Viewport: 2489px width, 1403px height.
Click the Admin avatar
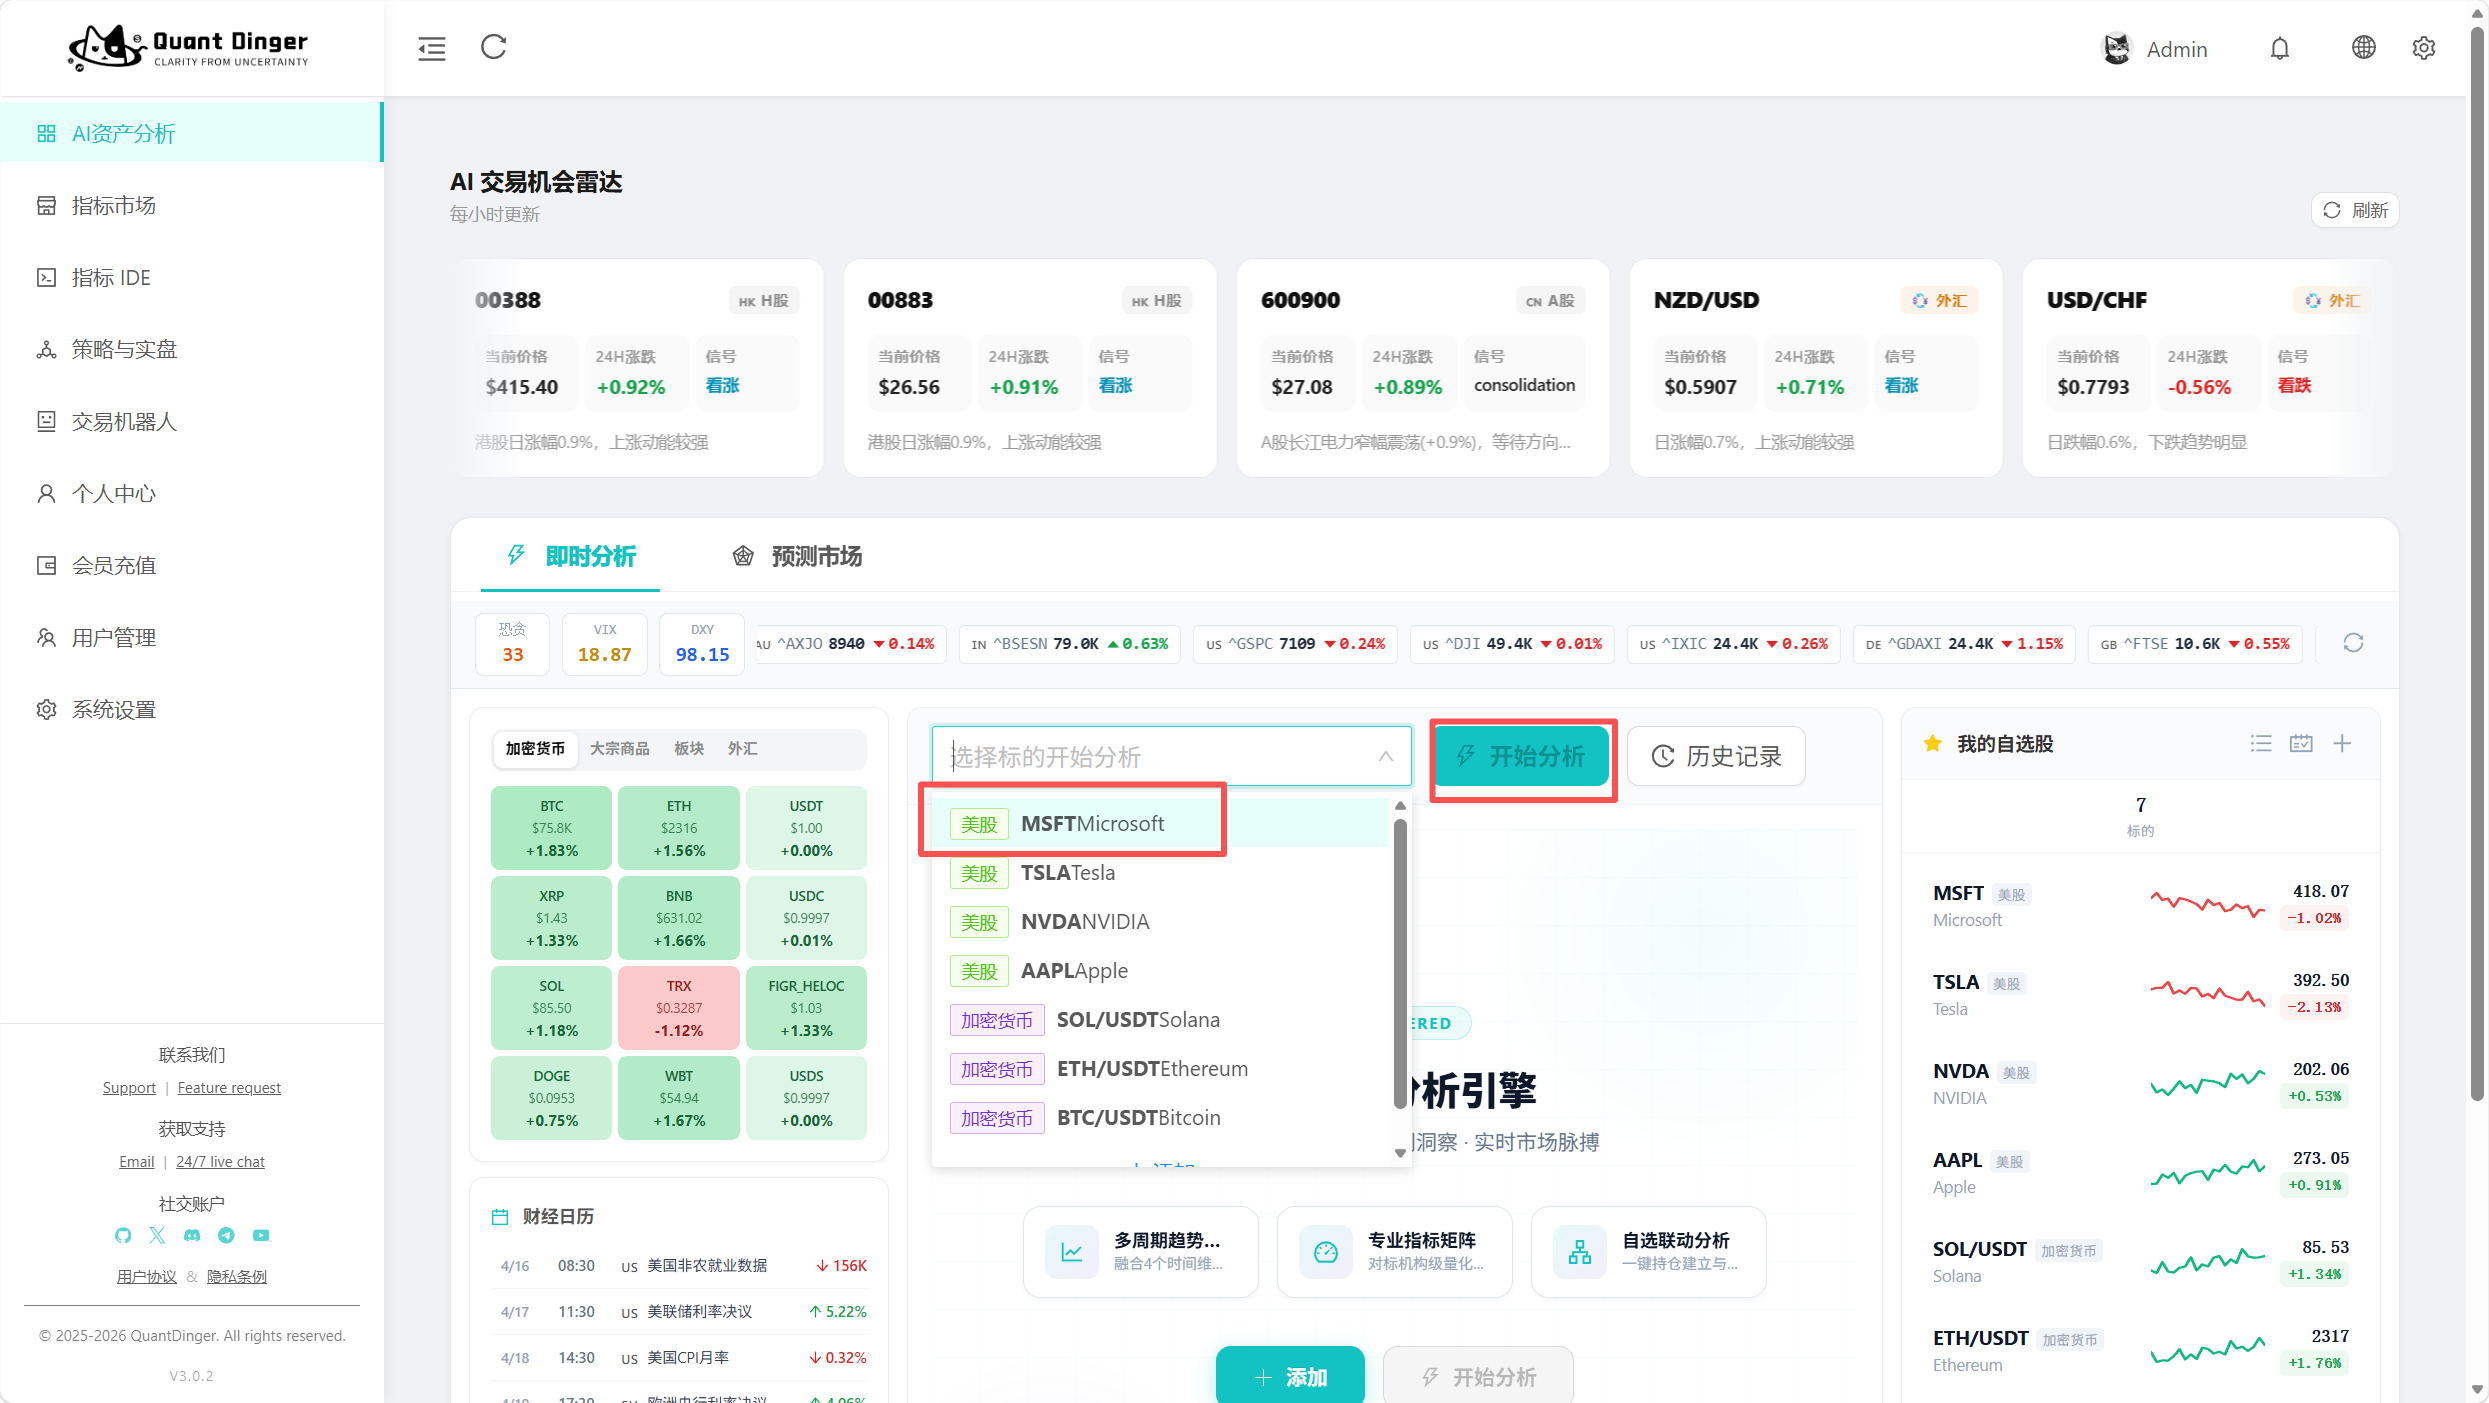(x=2116, y=48)
